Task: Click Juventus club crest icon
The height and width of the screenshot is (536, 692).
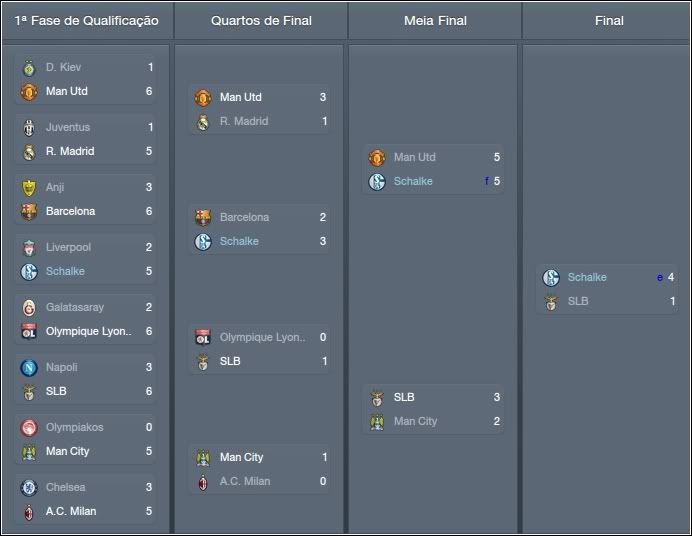Action: pyautogui.click(x=29, y=127)
